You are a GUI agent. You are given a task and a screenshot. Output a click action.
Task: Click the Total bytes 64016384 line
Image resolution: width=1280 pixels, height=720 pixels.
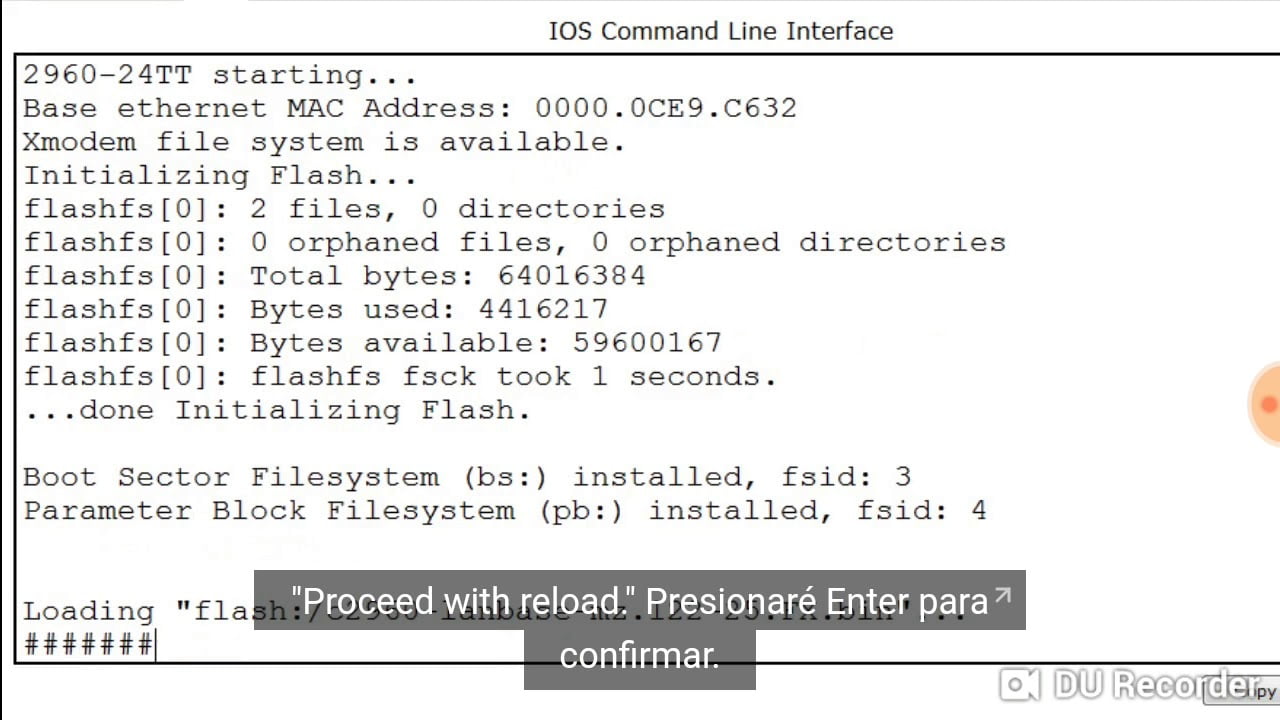coord(334,276)
